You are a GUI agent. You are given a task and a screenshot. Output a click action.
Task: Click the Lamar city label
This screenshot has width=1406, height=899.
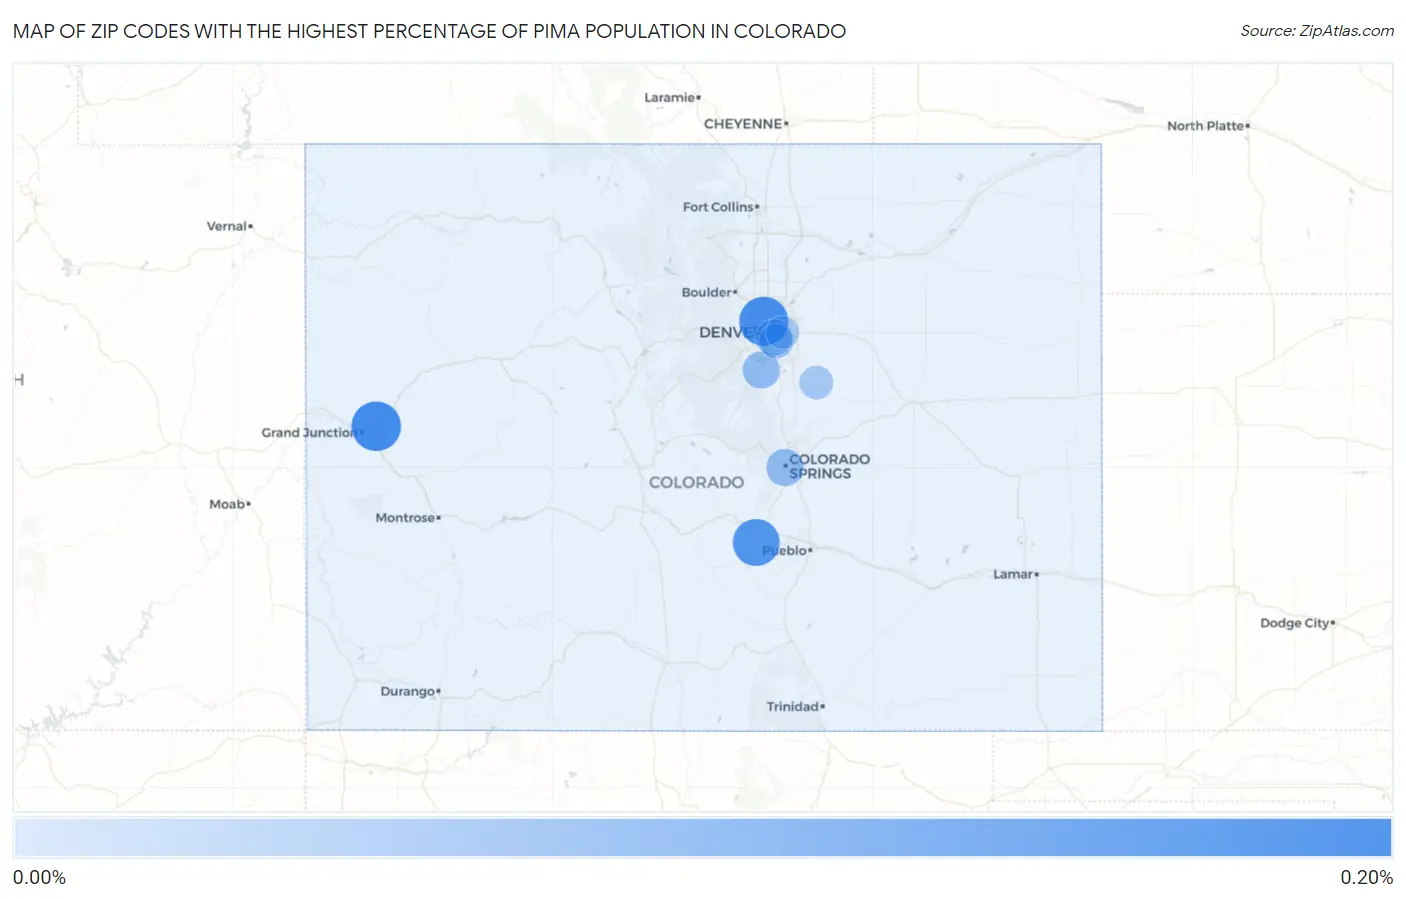coord(1013,574)
